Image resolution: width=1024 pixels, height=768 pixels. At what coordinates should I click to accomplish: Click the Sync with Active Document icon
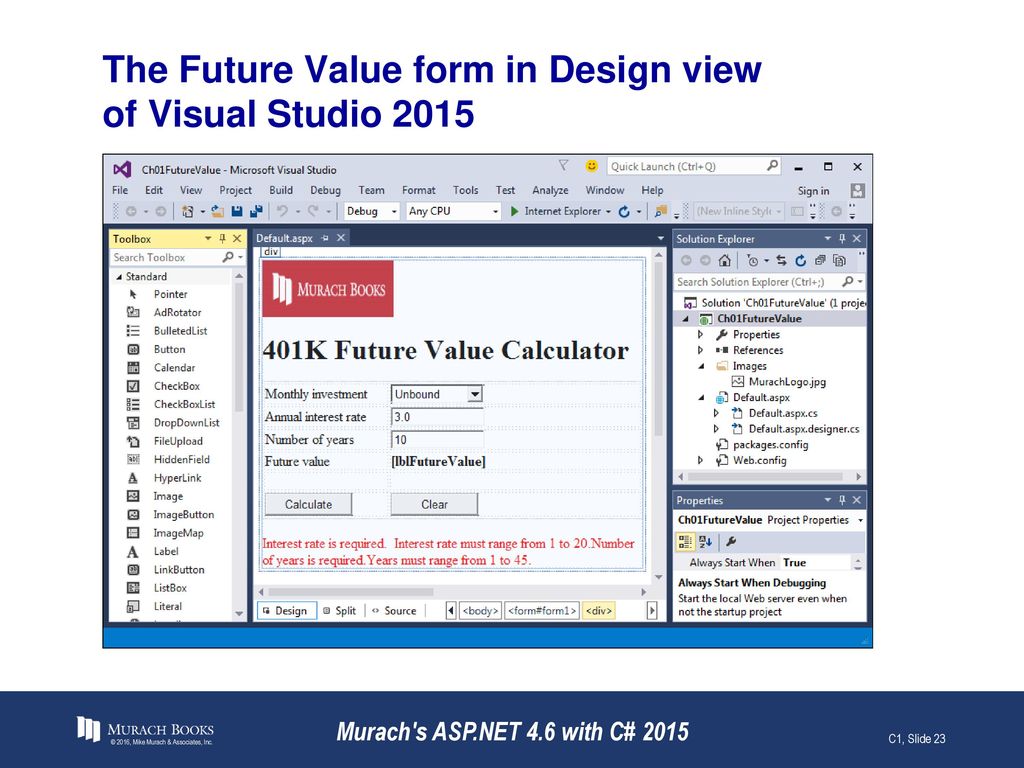(781, 261)
